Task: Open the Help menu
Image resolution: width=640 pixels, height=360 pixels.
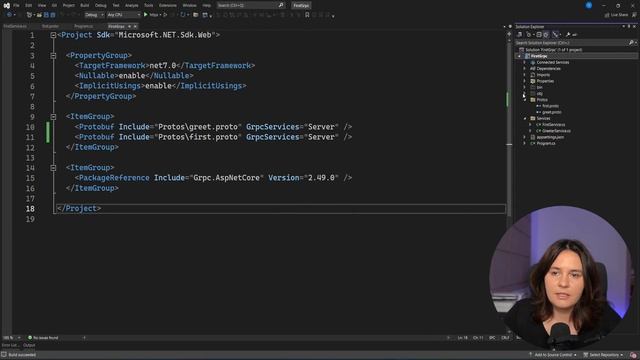Action: coord(207,5)
